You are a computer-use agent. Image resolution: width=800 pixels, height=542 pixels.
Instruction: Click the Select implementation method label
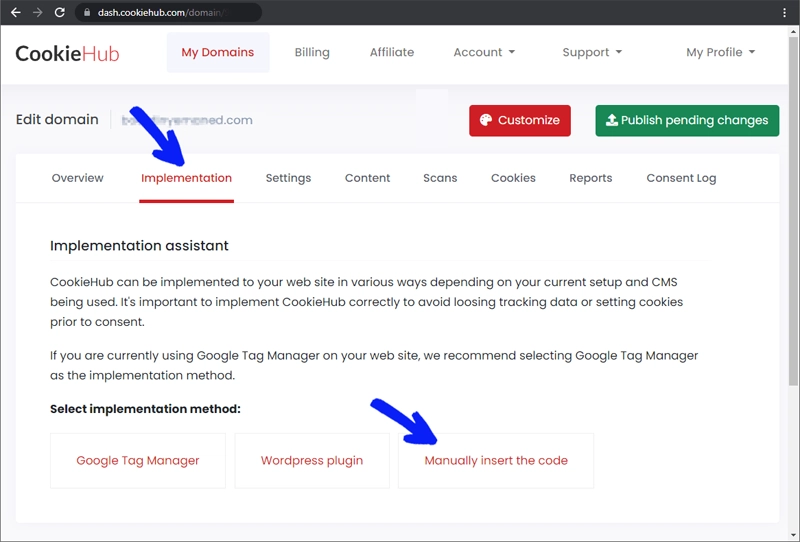(145, 409)
